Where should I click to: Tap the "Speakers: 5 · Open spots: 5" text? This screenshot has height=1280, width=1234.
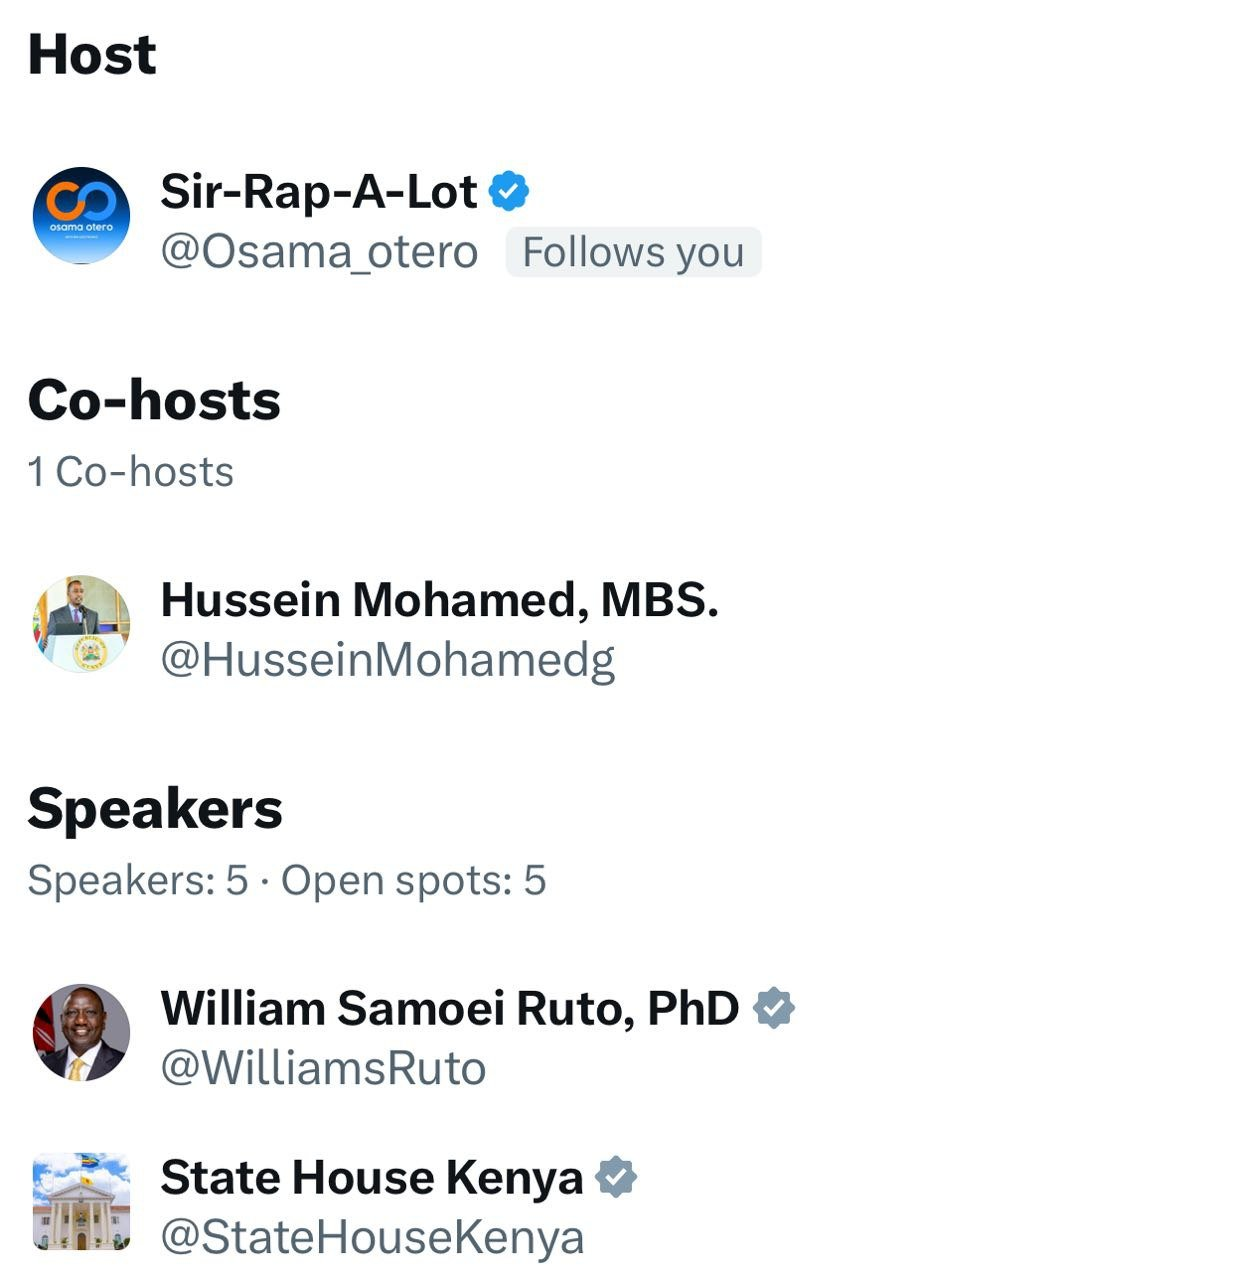point(287,880)
